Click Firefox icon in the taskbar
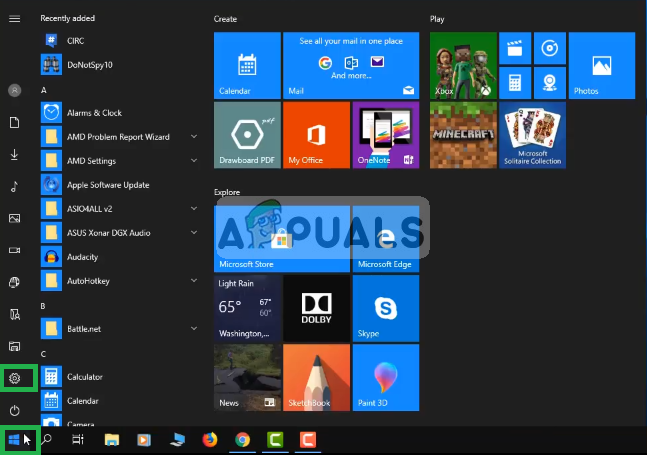 (x=209, y=439)
